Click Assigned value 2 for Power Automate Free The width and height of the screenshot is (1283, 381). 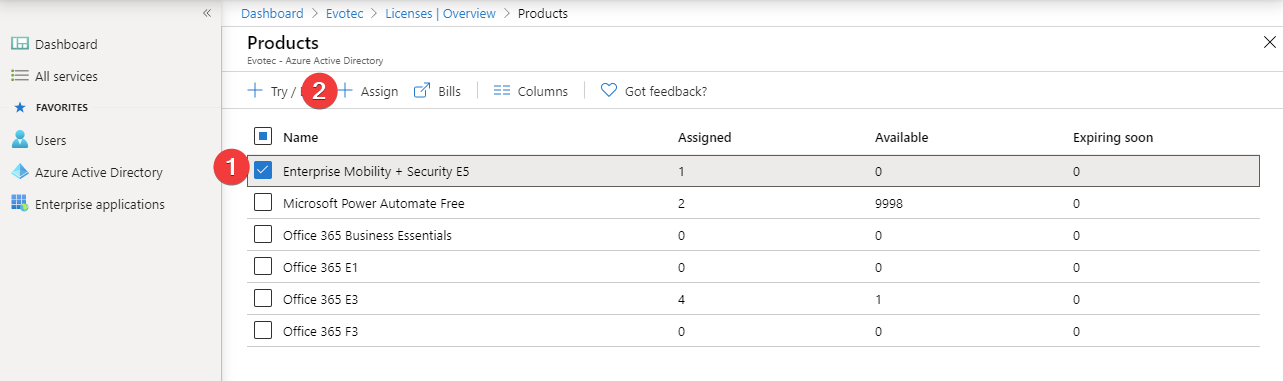(681, 203)
